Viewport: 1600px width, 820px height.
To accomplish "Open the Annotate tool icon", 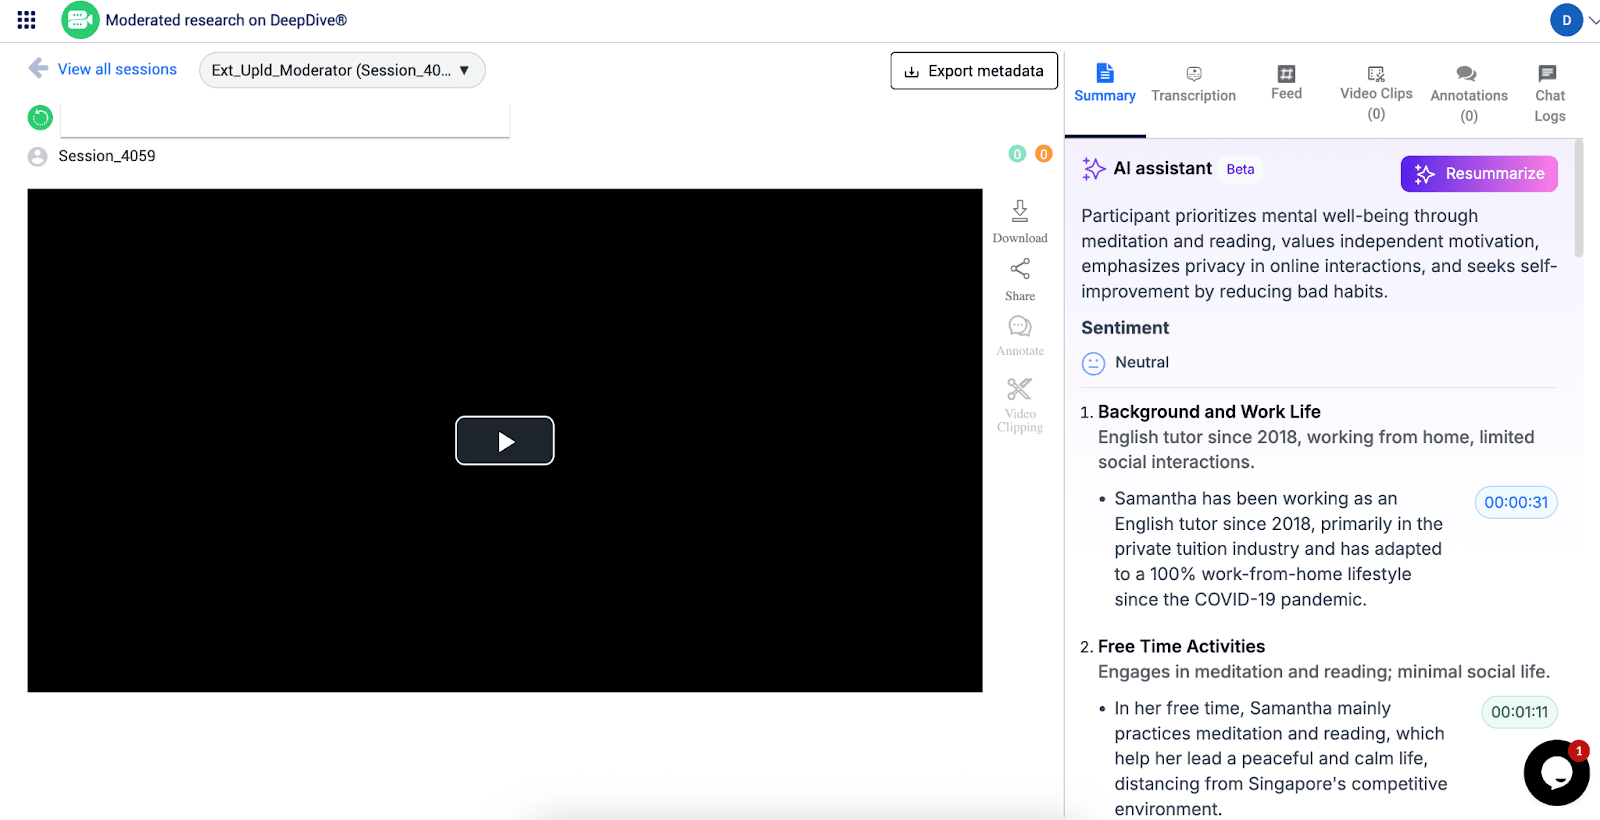I will point(1019,328).
